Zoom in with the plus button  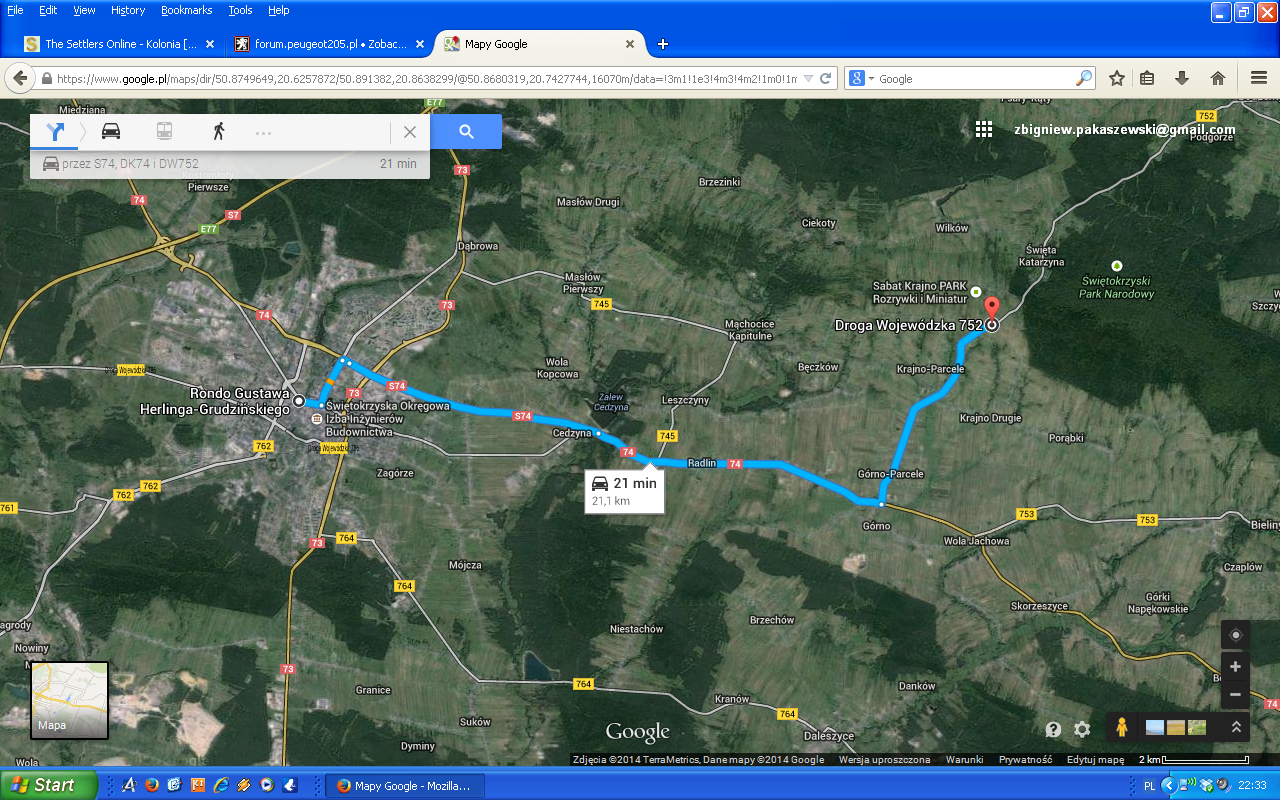pos(1236,667)
